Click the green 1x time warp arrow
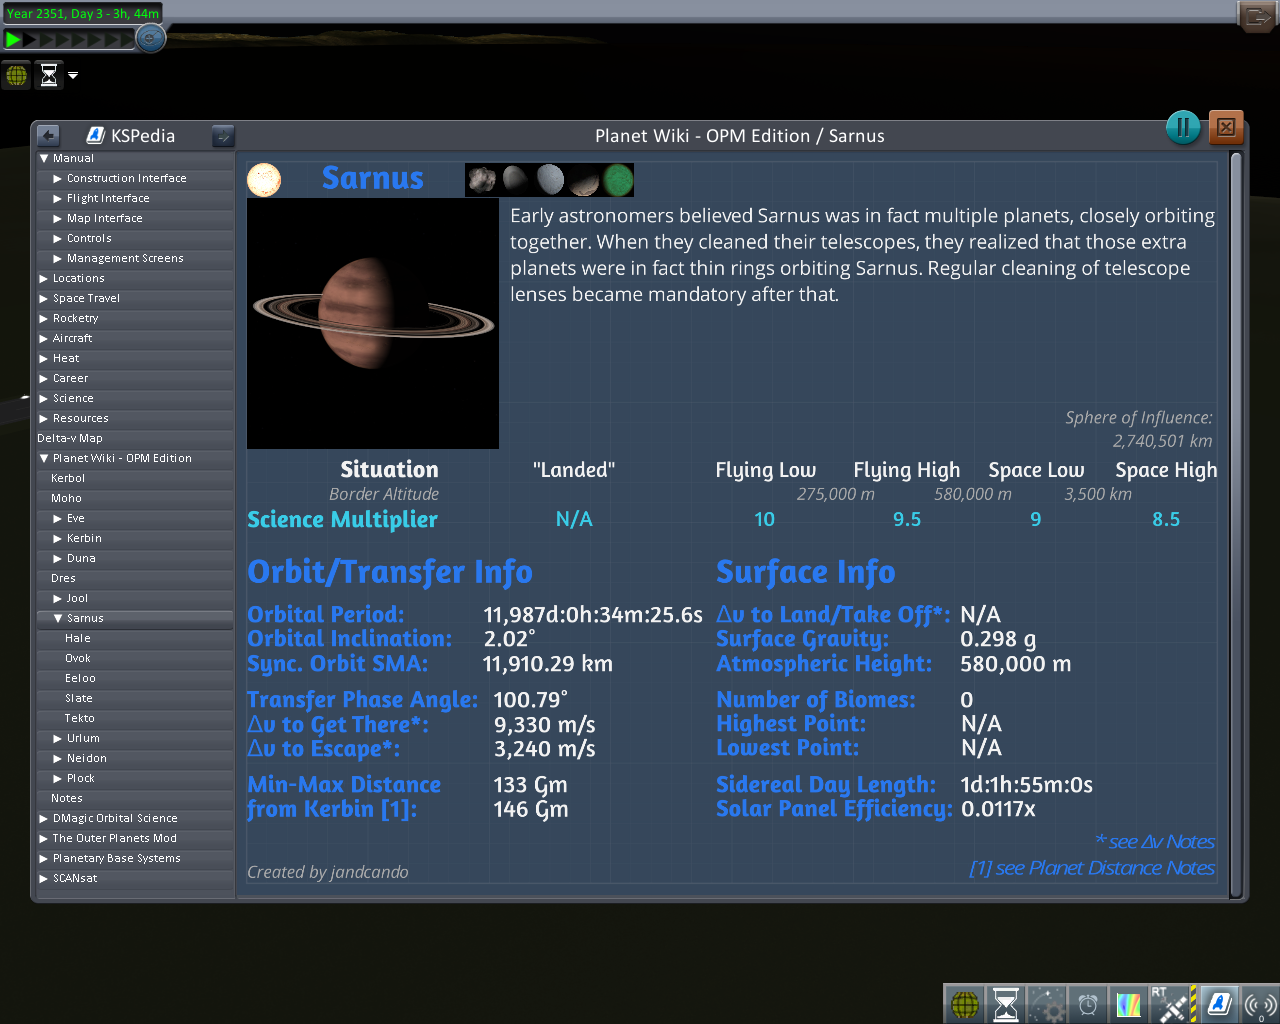The height and width of the screenshot is (1024, 1280). [13, 40]
